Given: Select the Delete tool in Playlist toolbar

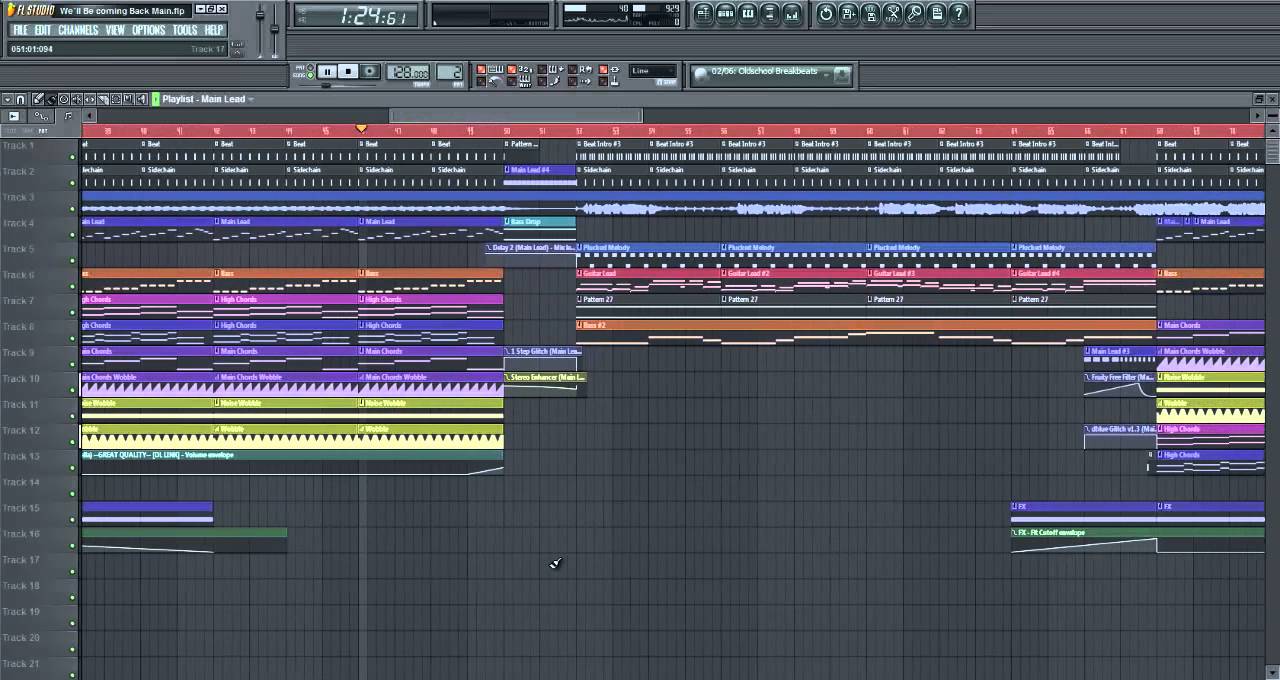Looking at the screenshot, I should click(64, 99).
